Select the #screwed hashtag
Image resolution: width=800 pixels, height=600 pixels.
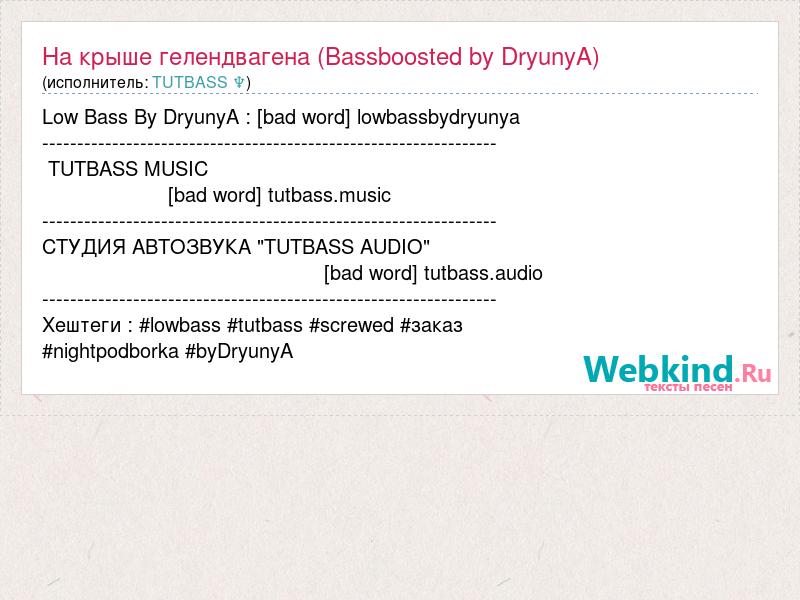coord(352,325)
